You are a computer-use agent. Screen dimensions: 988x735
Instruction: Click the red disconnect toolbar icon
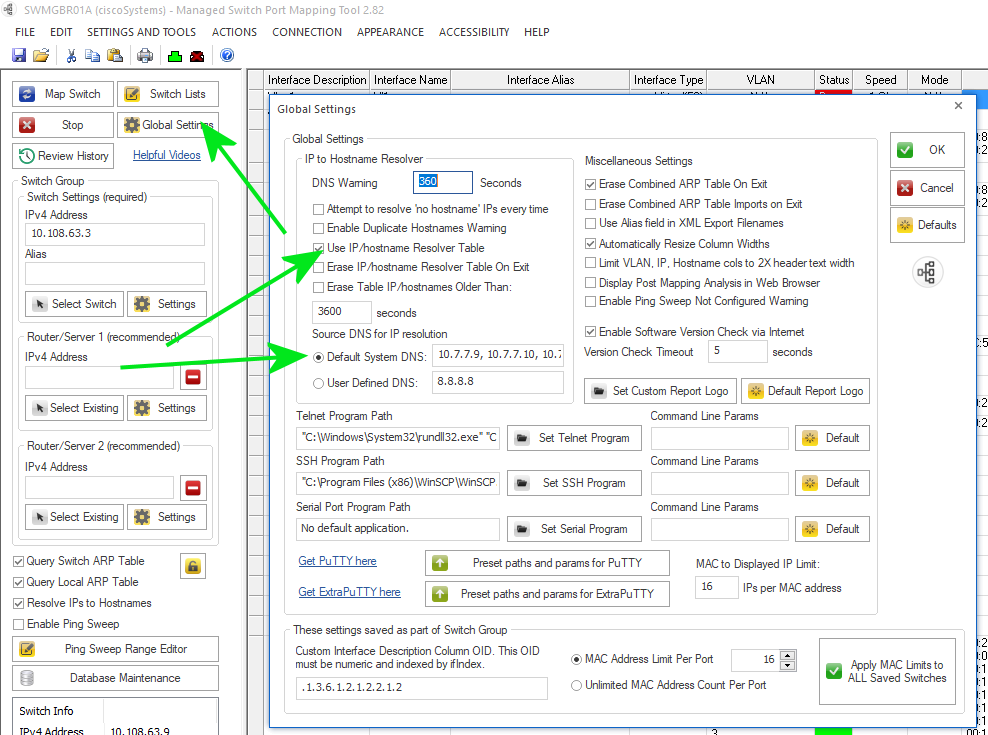[197, 56]
